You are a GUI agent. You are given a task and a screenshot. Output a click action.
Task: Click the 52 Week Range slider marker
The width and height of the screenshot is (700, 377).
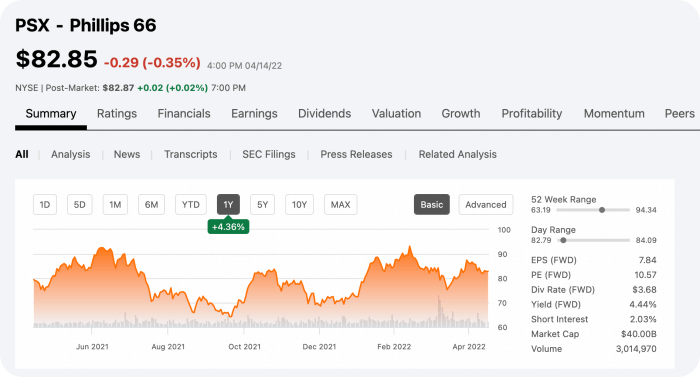pyautogui.click(x=602, y=210)
